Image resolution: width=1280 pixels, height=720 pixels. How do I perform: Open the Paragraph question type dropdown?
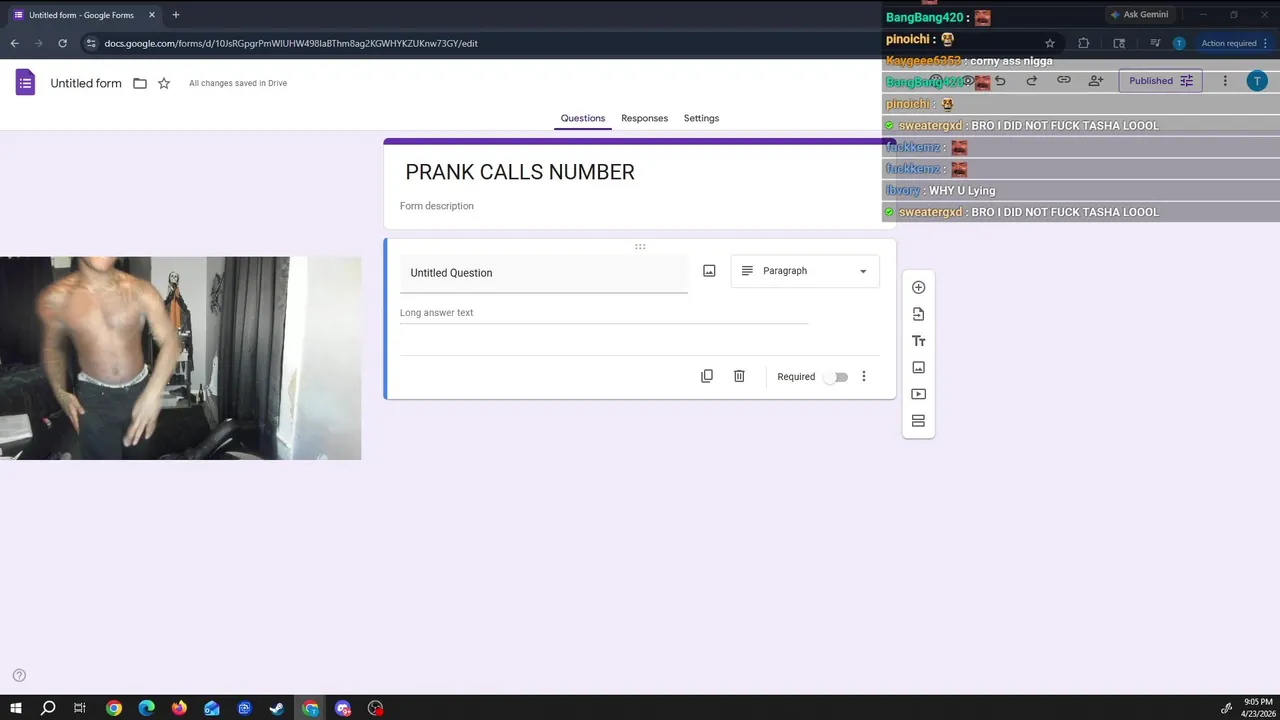coord(805,271)
